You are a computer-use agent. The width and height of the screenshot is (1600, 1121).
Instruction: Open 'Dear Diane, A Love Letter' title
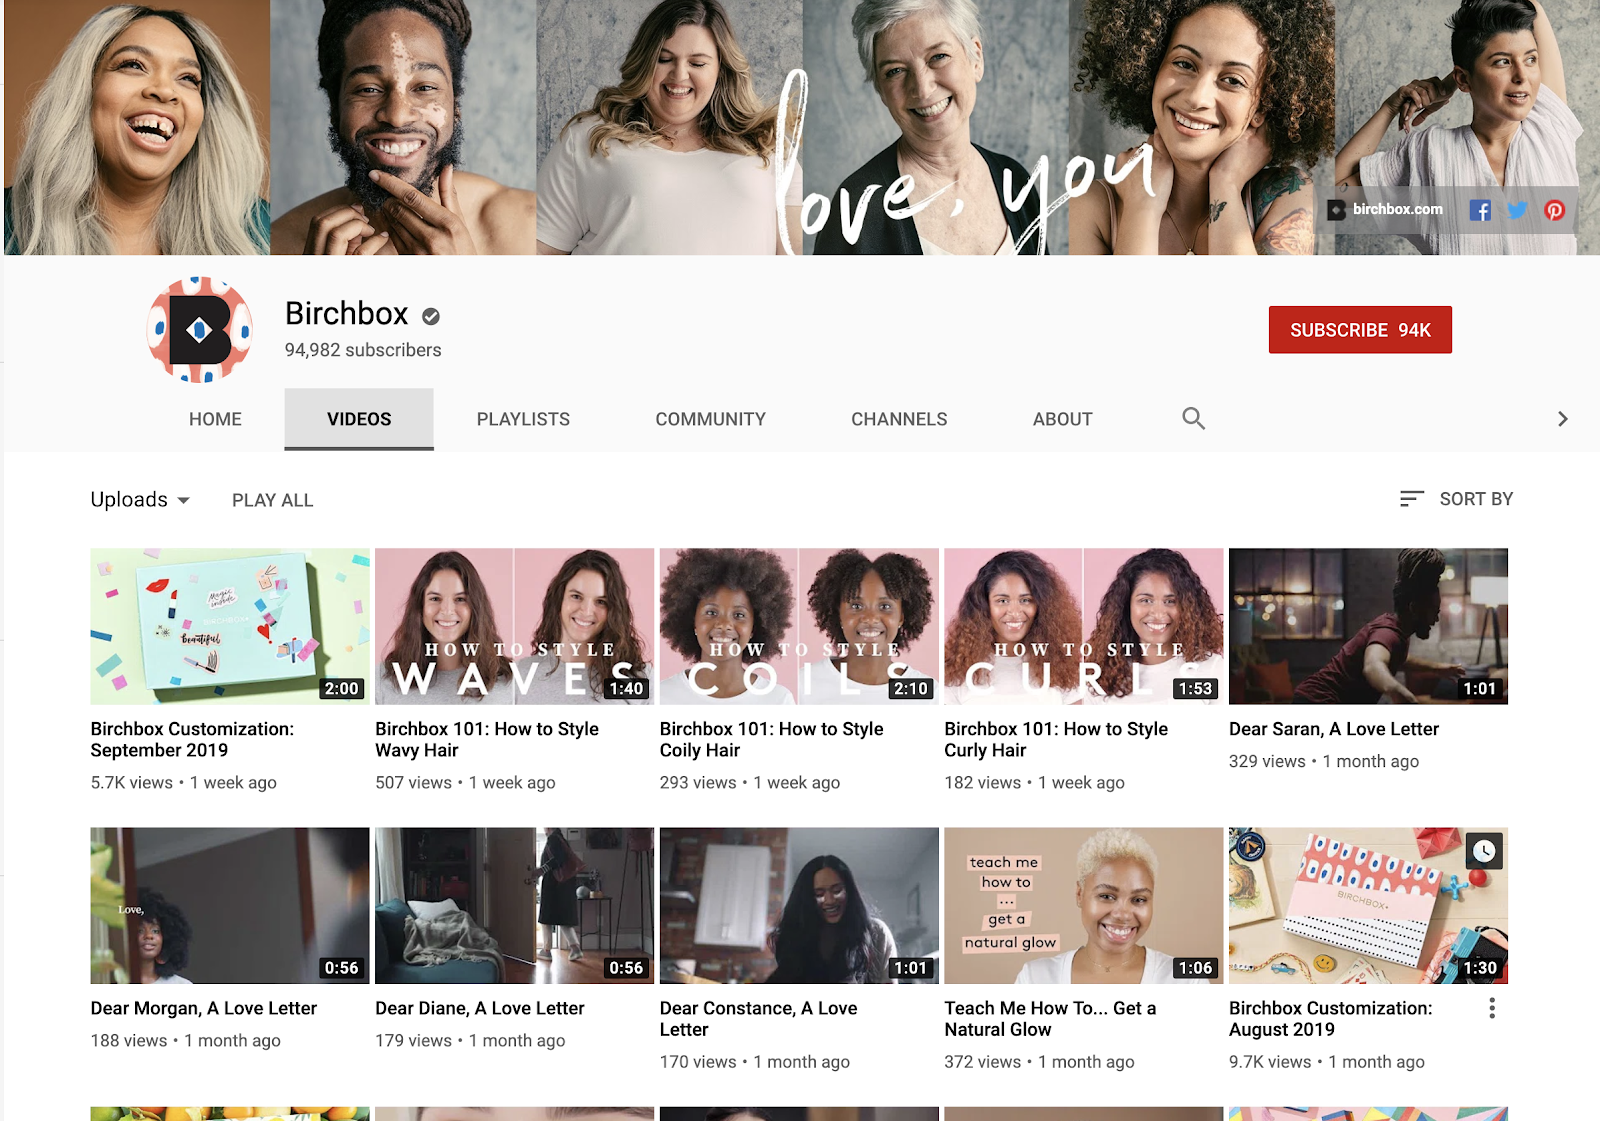tap(480, 1008)
